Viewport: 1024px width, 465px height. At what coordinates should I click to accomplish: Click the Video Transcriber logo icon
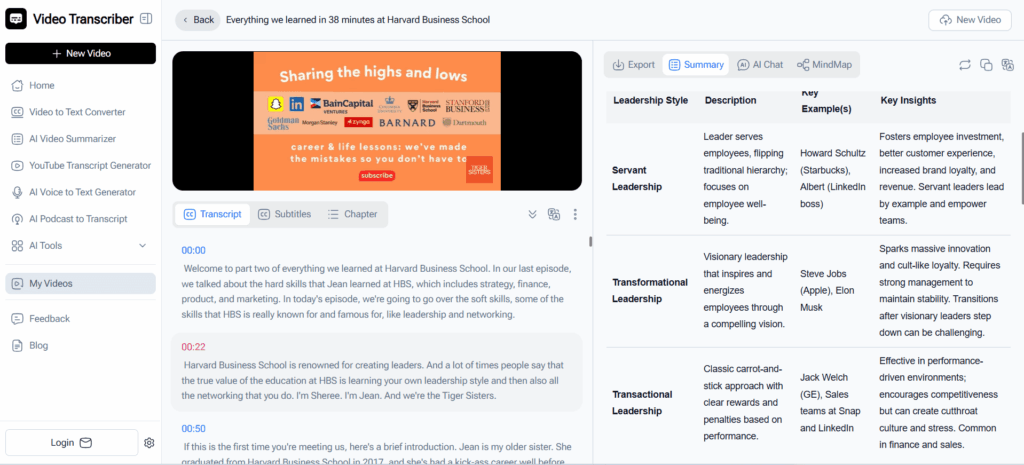coord(16,19)
